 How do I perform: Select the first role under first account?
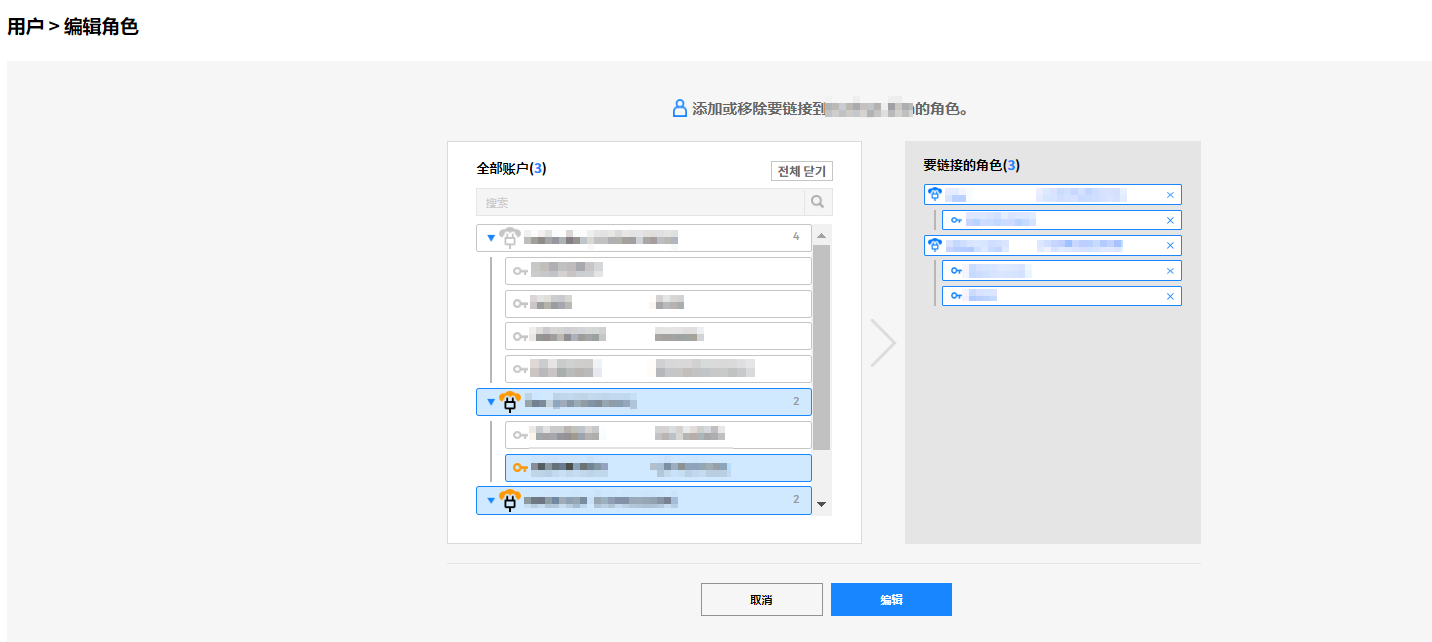(x=658, y=271)
